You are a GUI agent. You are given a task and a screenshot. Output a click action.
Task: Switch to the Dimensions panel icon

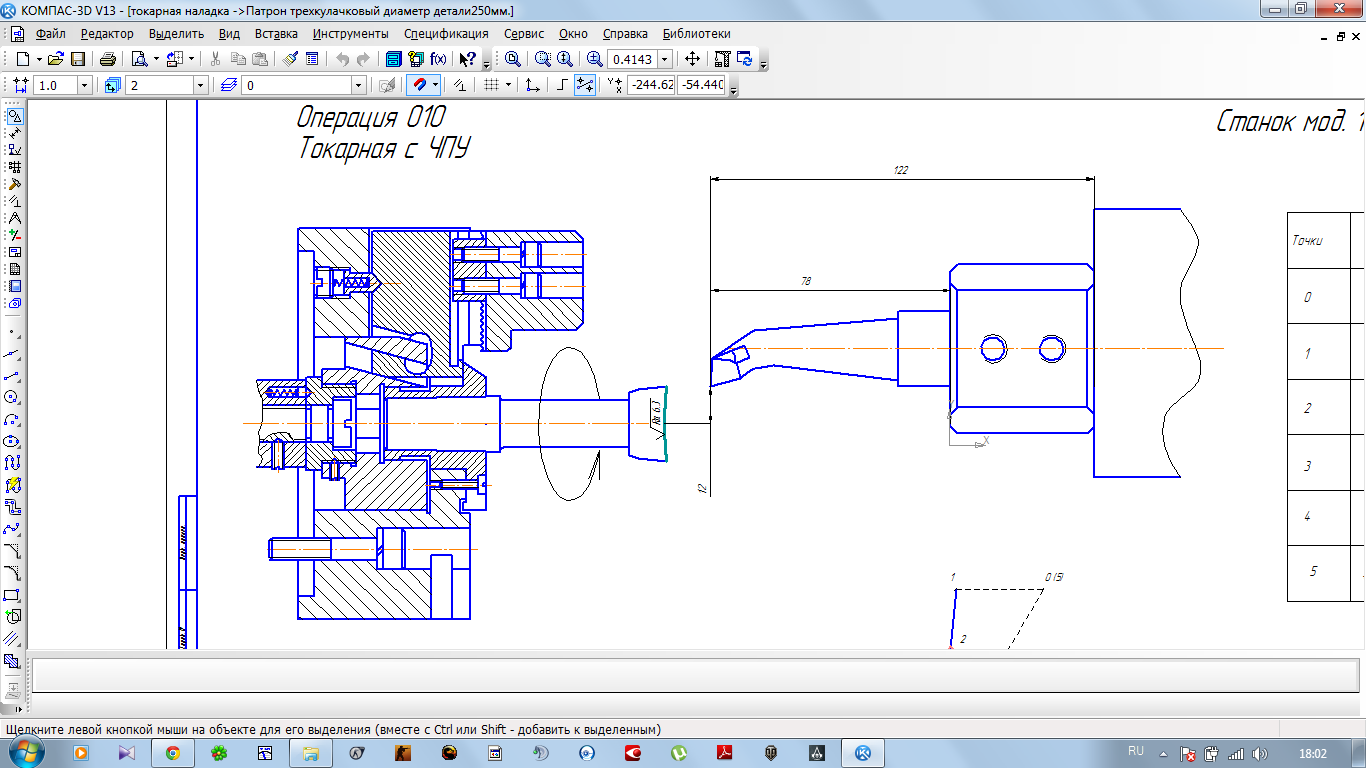[13, 133]
